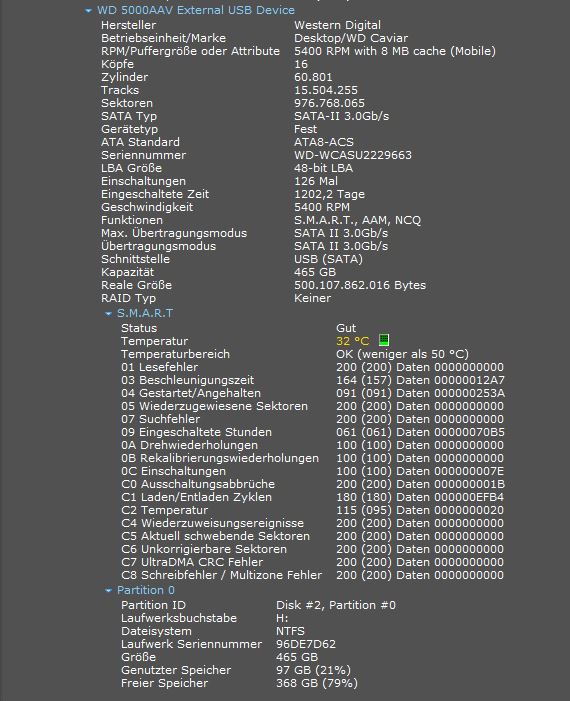570x701 pixels.
Task: Collapse the Partition 0 section arrow
Action: (x=108, y=591)
